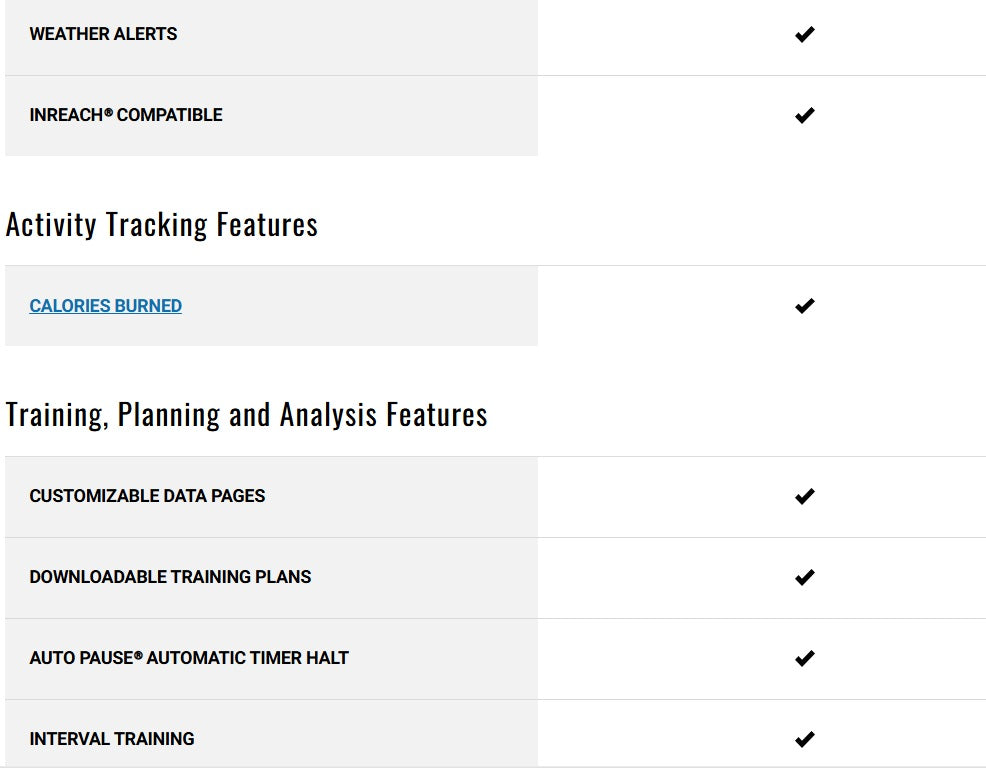This screenshot has width=986, height=768.
Task: Click the Weather Alerts feature label
Action: click(103, 34)
